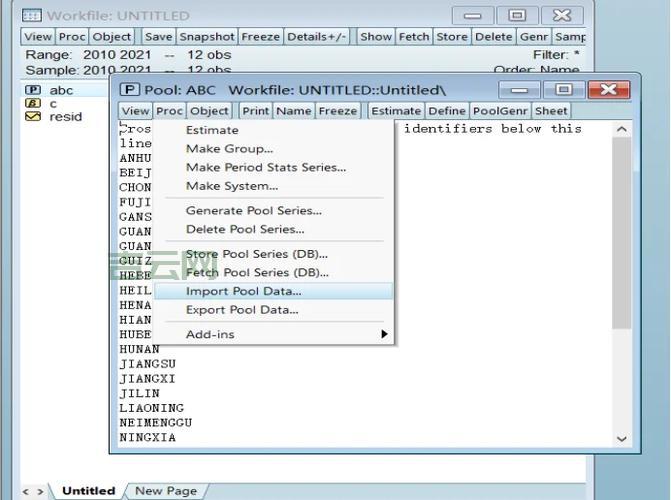Switch to the New Page tab
The image size is (671, 500).
[165, 491]
